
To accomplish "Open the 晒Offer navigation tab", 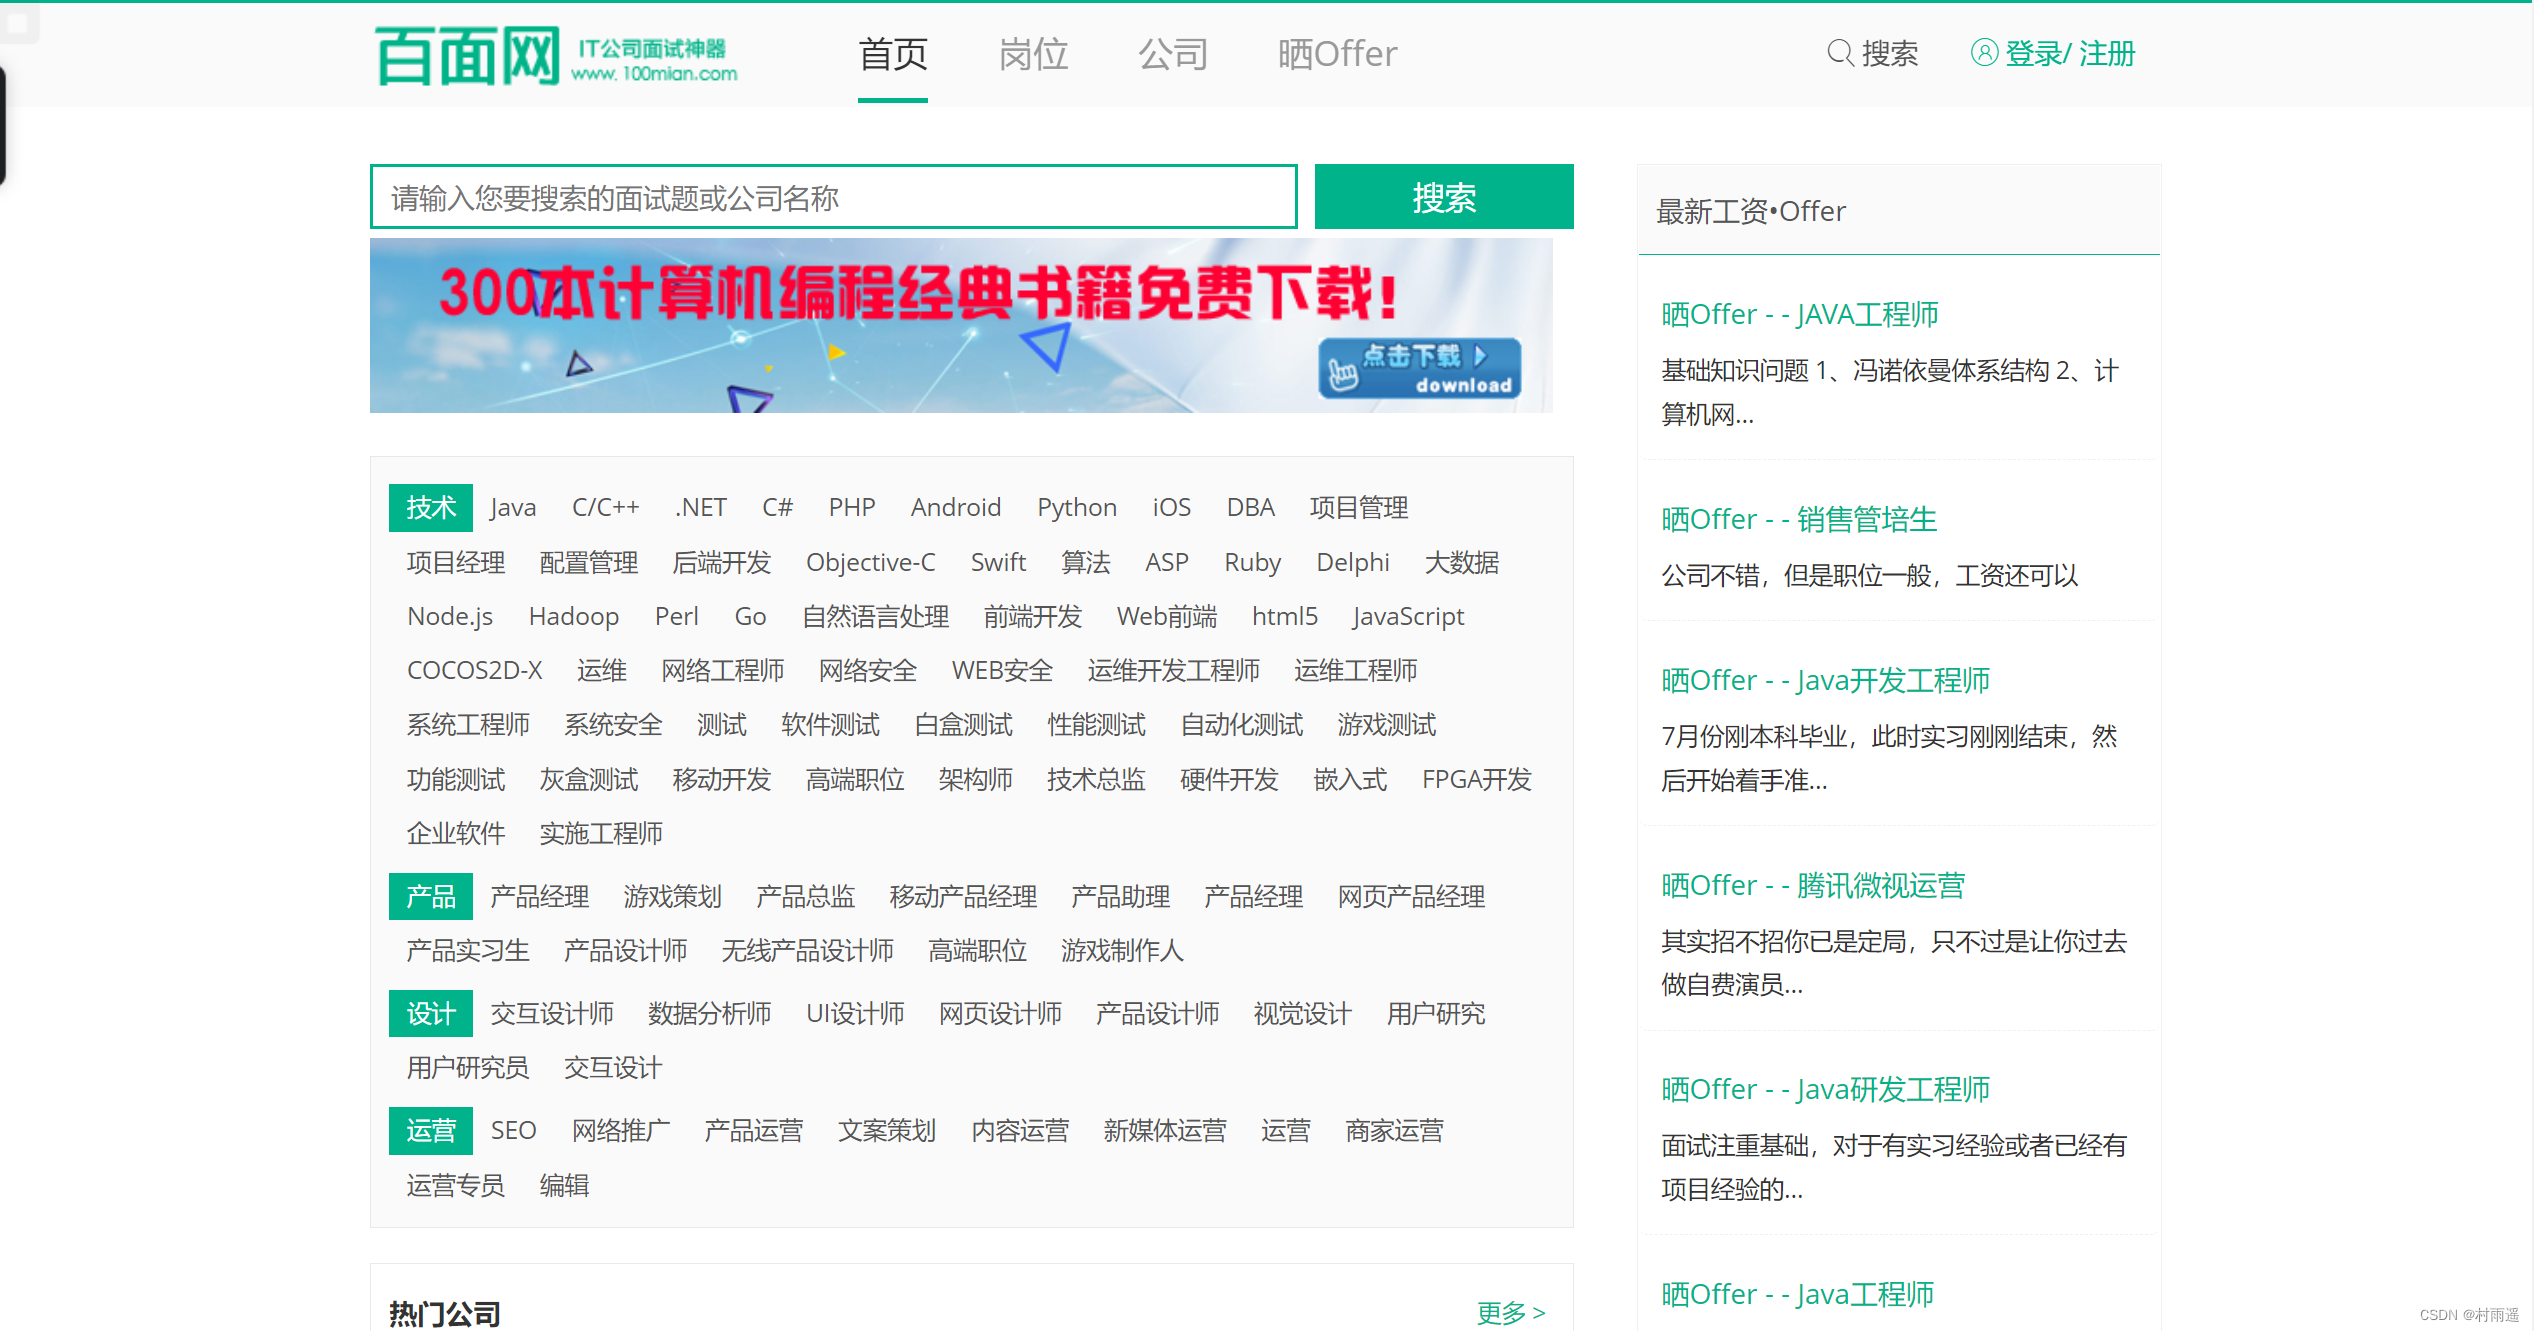I will (1337, 54).
